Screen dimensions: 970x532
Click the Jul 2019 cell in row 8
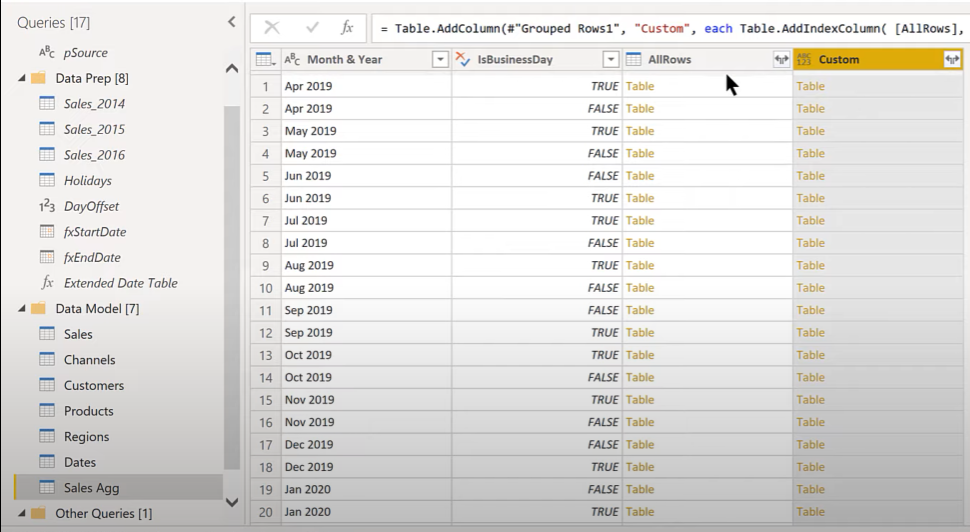pyautogui.click(x=366, y=243)
